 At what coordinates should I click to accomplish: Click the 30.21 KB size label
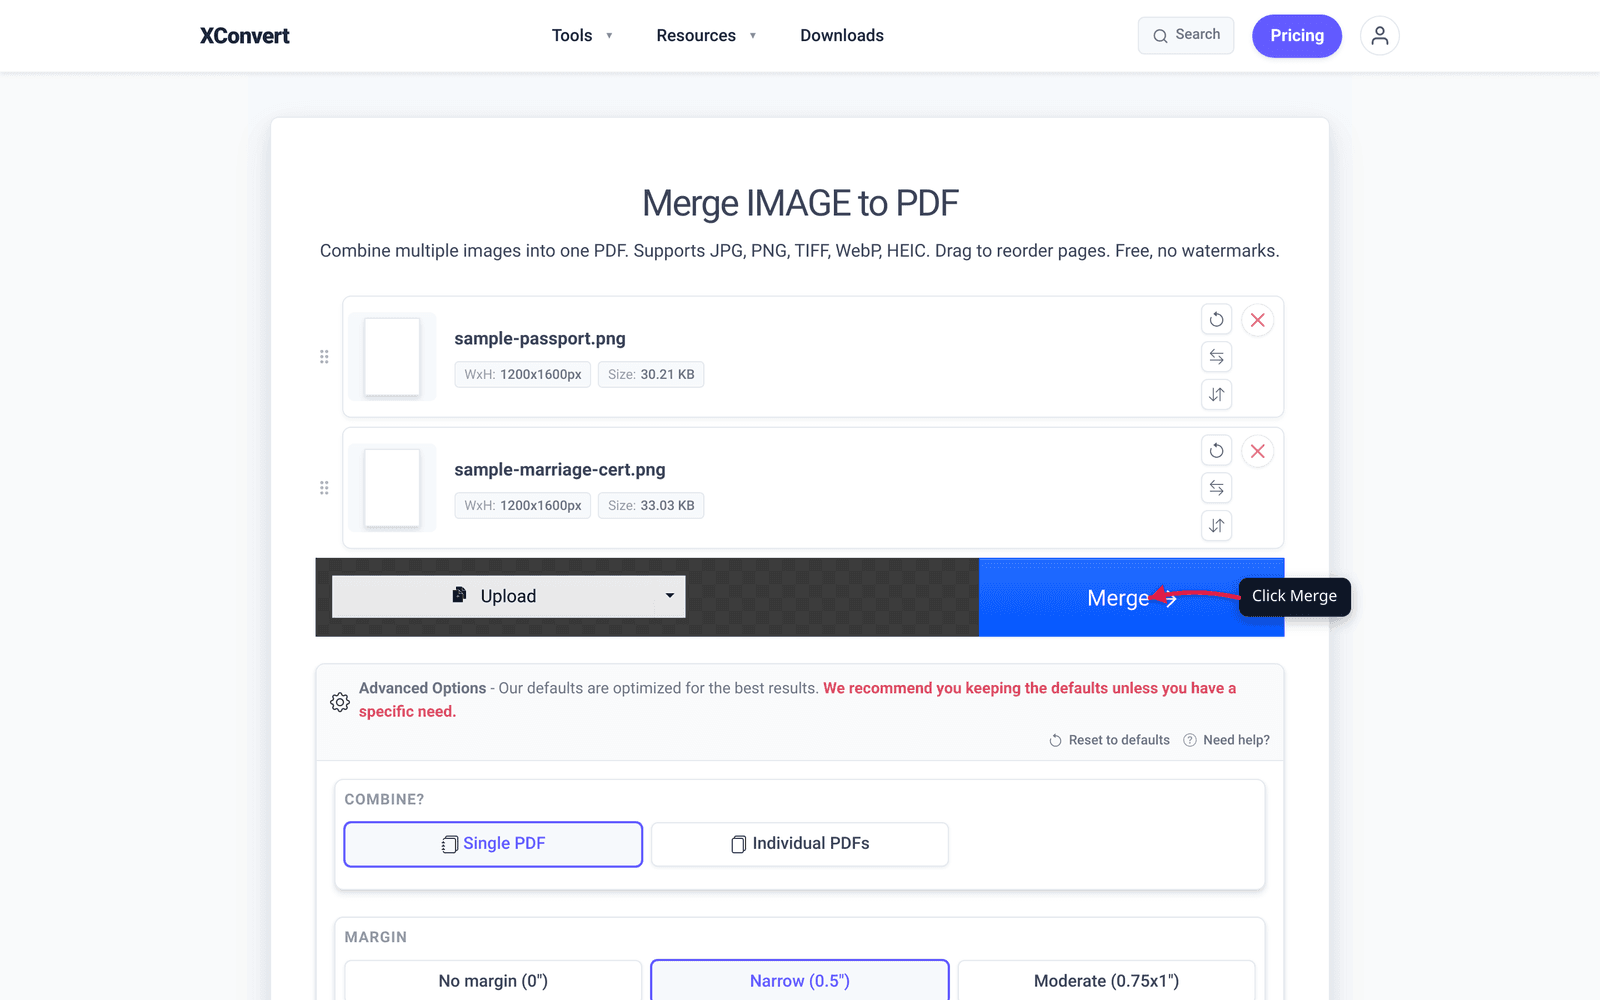pyautogui.click(x=651, y=374)
